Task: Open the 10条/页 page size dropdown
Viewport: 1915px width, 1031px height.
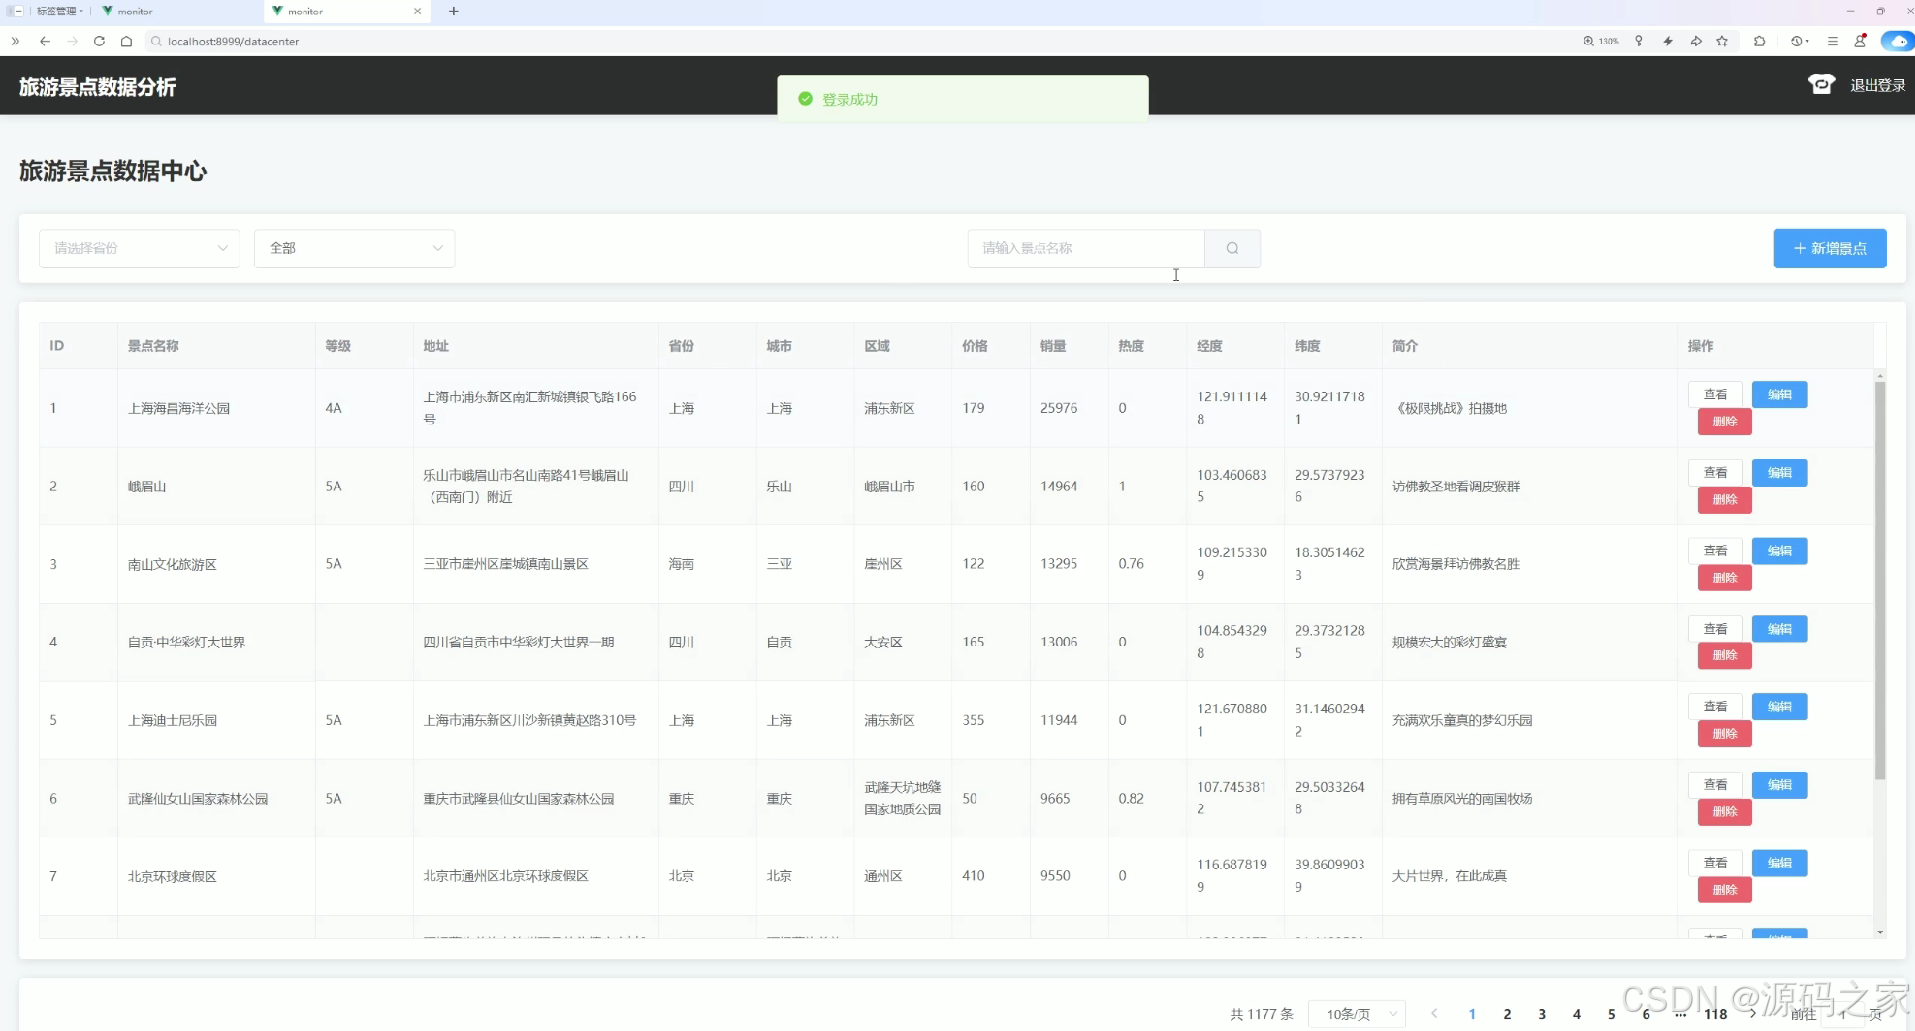Action: 1357,1014
